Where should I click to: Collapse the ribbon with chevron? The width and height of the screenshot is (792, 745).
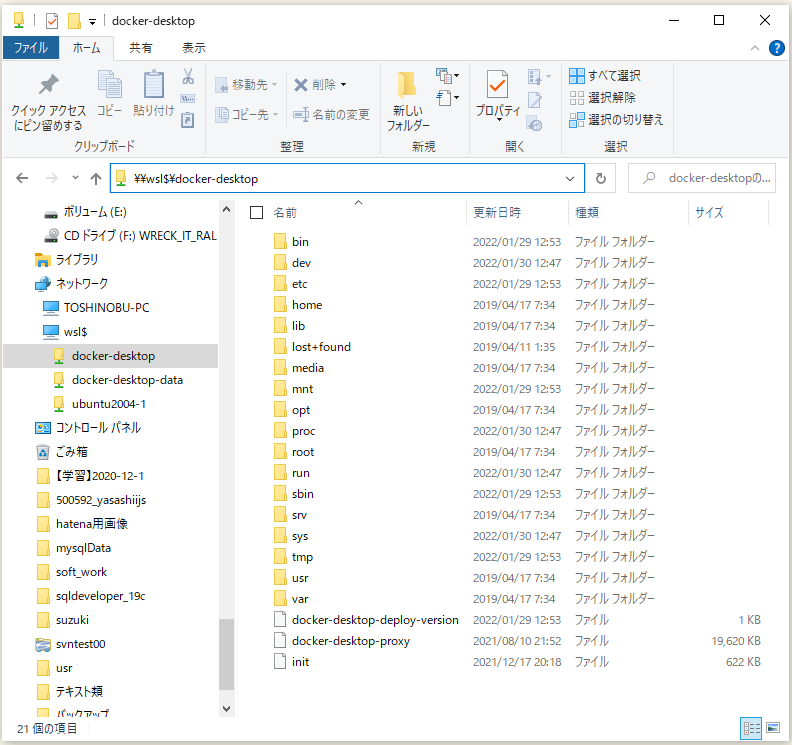755,48
